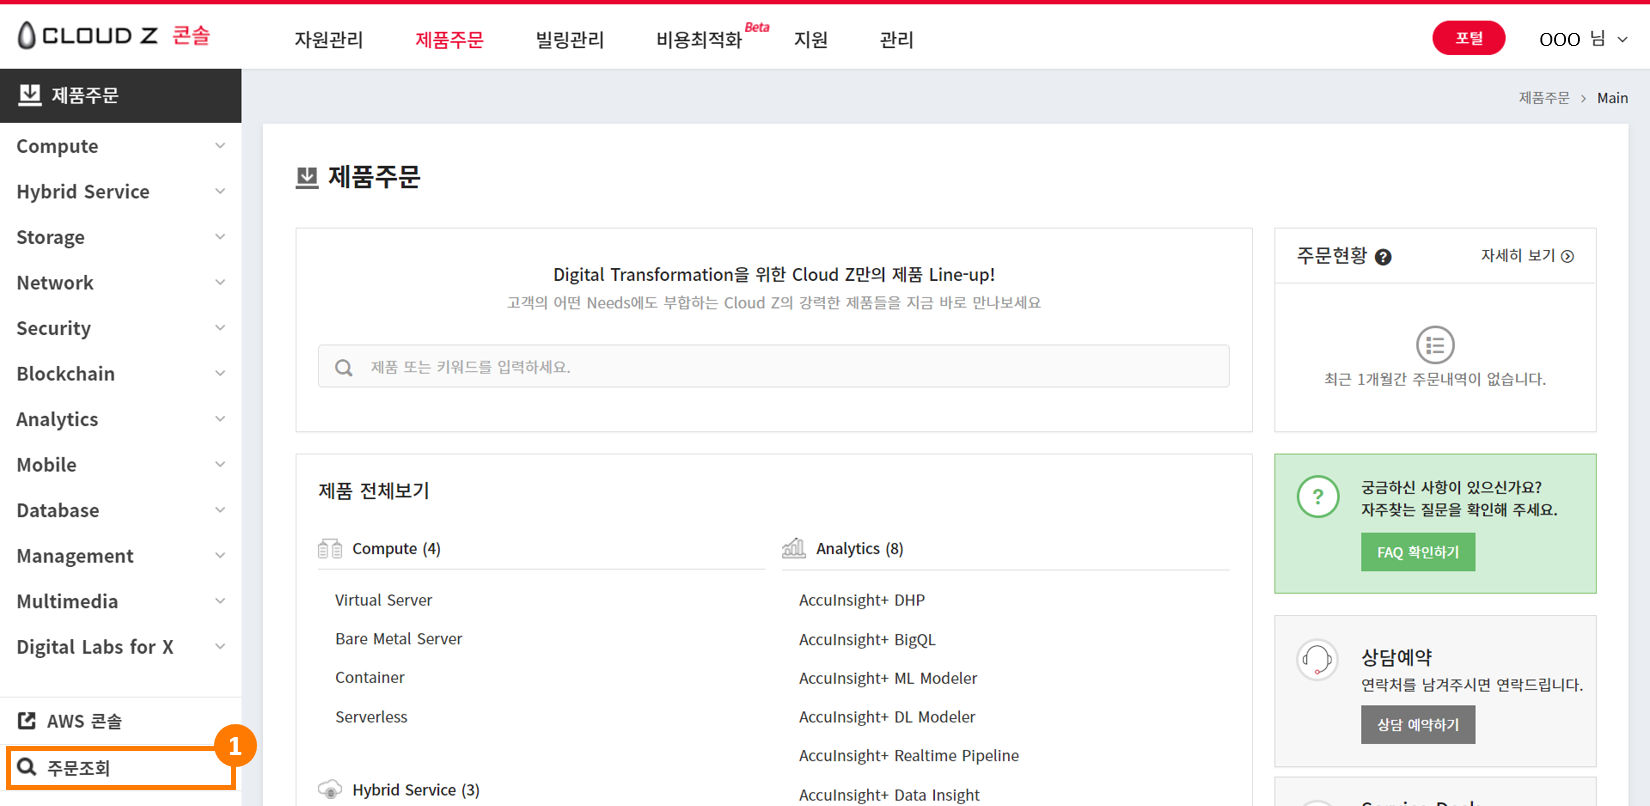Focus the product keyword search field
Screen dimensions: 1650x806
(x=774, y=366)
